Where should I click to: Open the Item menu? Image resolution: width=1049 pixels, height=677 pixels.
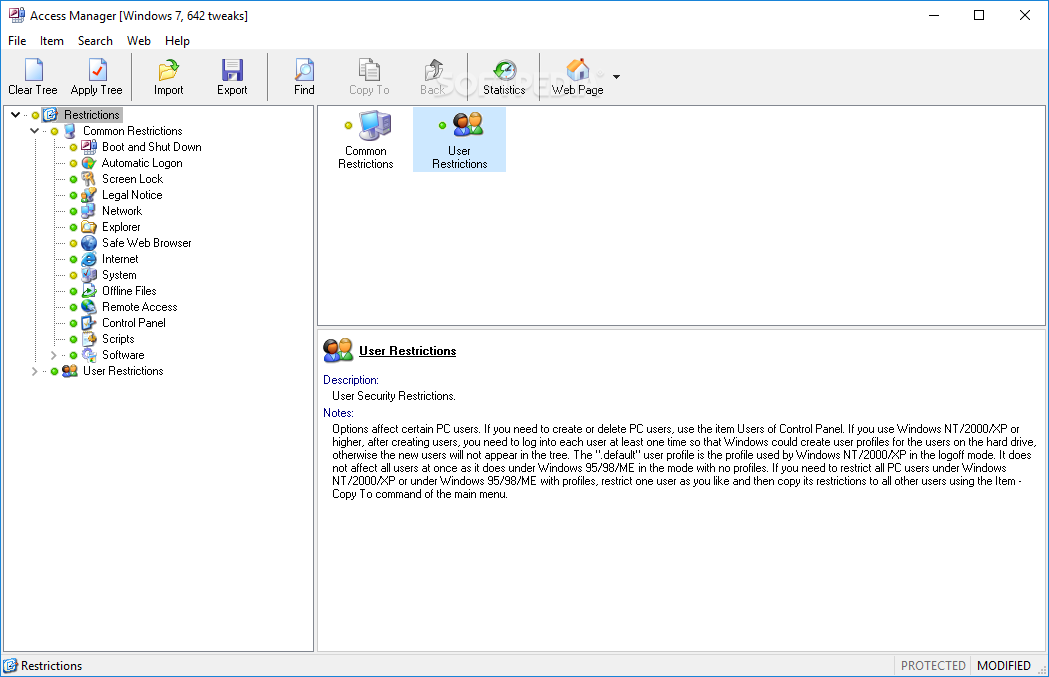coord(52,41)
